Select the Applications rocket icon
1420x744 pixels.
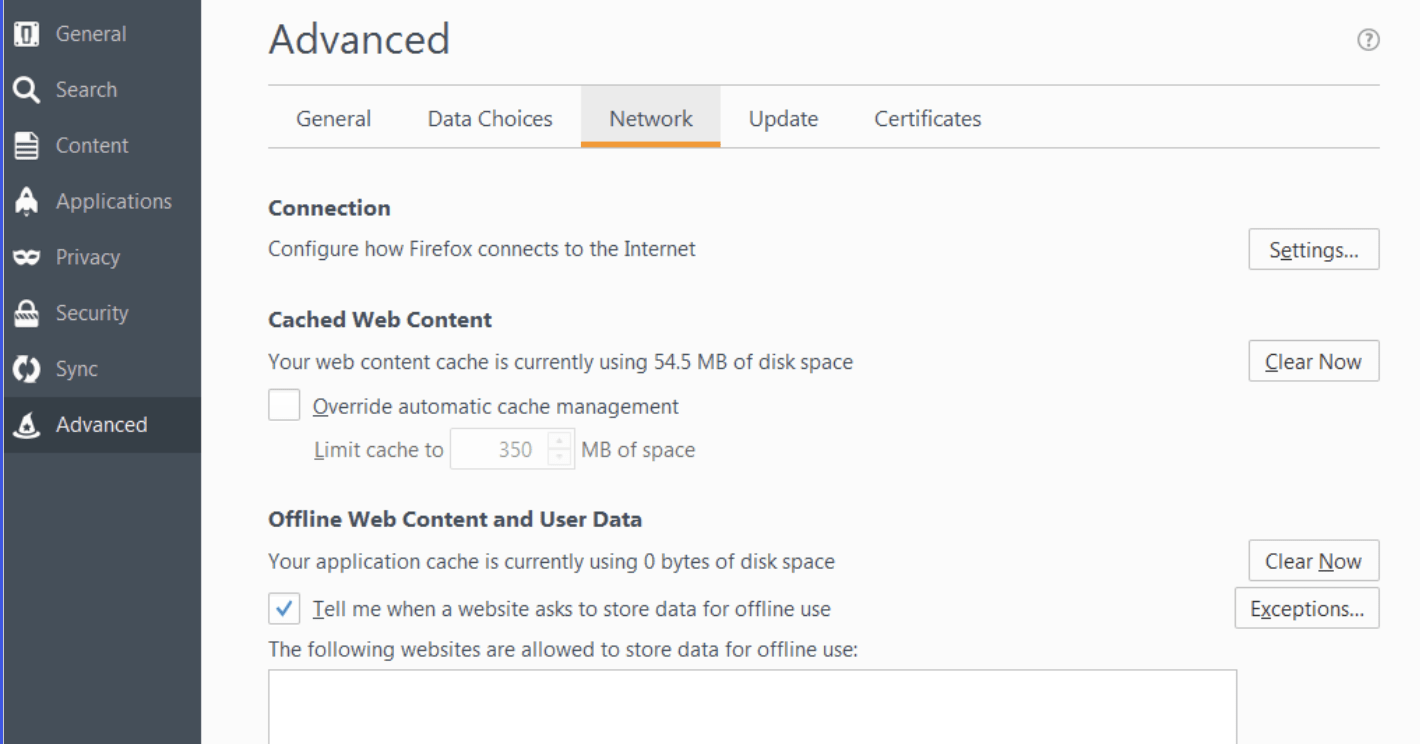click(26, 201)
